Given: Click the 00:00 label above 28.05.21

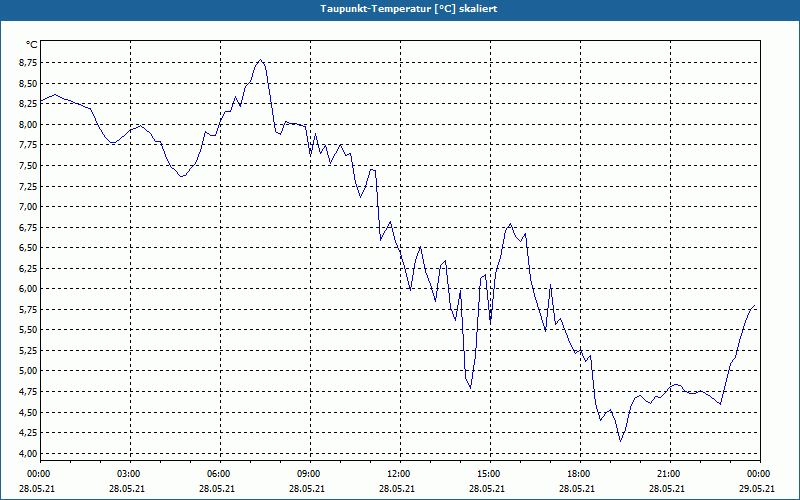Looking at the screenshot, I should click(x=38, y=474).
